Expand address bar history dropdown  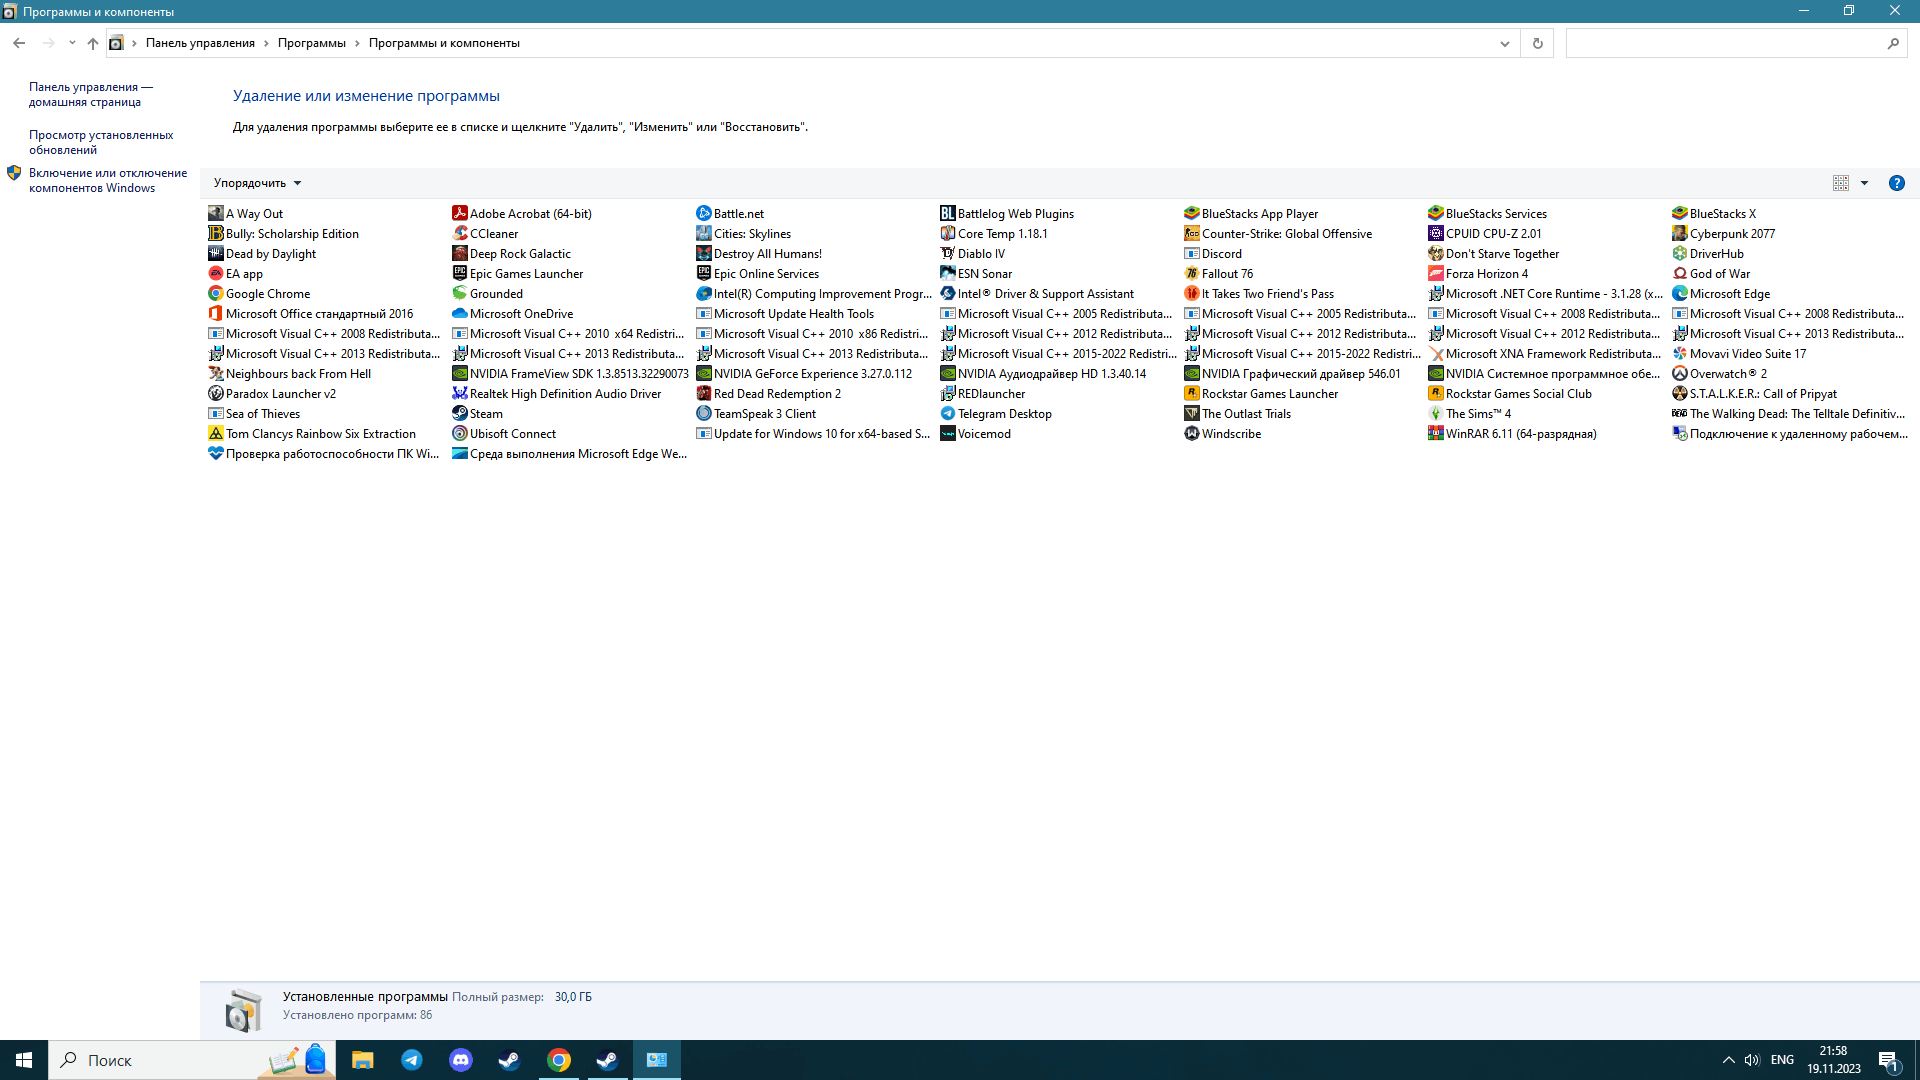pyautogui.click(x=1504, y=43)
